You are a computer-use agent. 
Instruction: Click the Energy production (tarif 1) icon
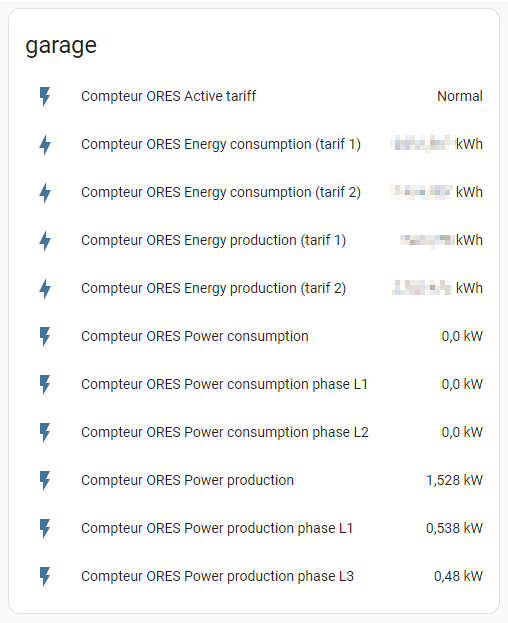pyautogui.click(x=45, y=241)
